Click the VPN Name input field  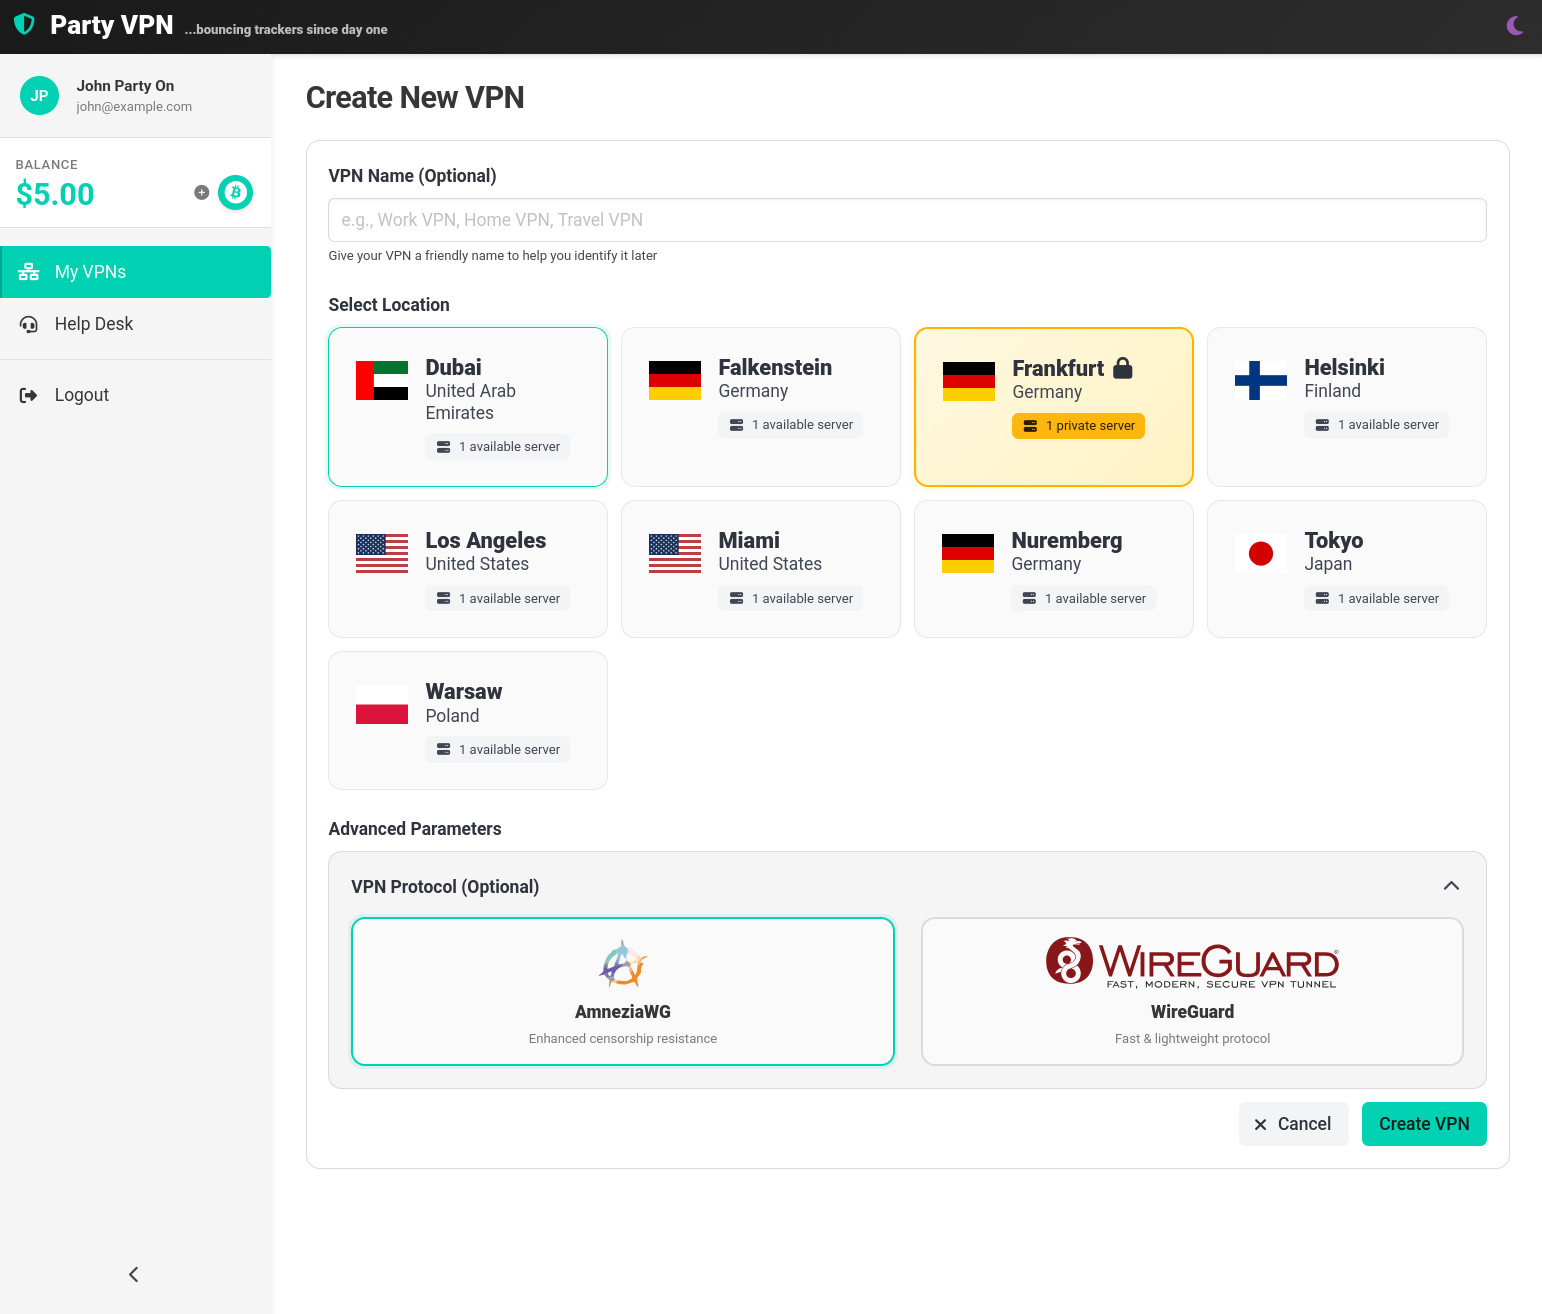pyautogui.click(x=906, y=219)
